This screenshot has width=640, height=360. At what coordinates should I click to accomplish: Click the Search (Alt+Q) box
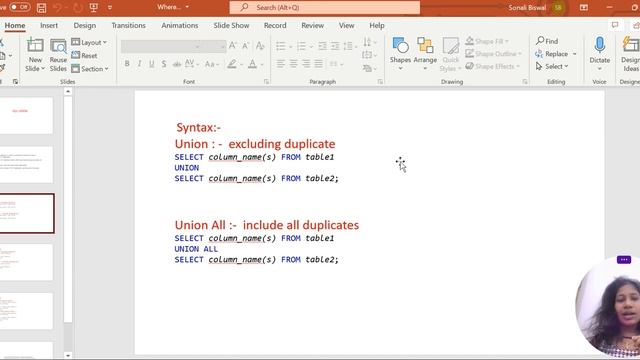324,7
